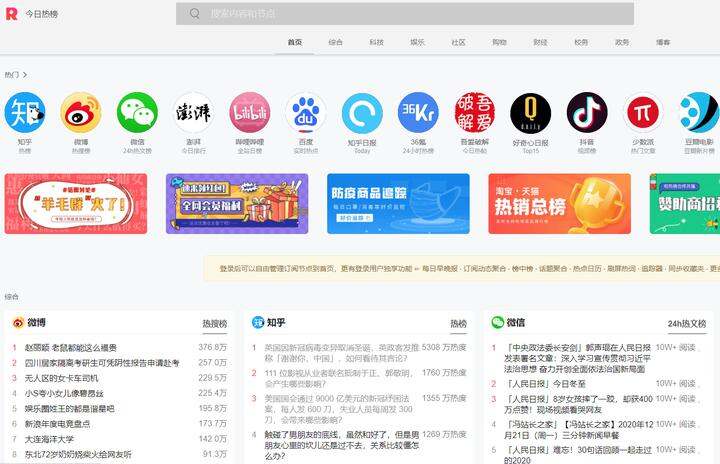
Task: Open the green 赞助商招募 banner
Action: 685,204
